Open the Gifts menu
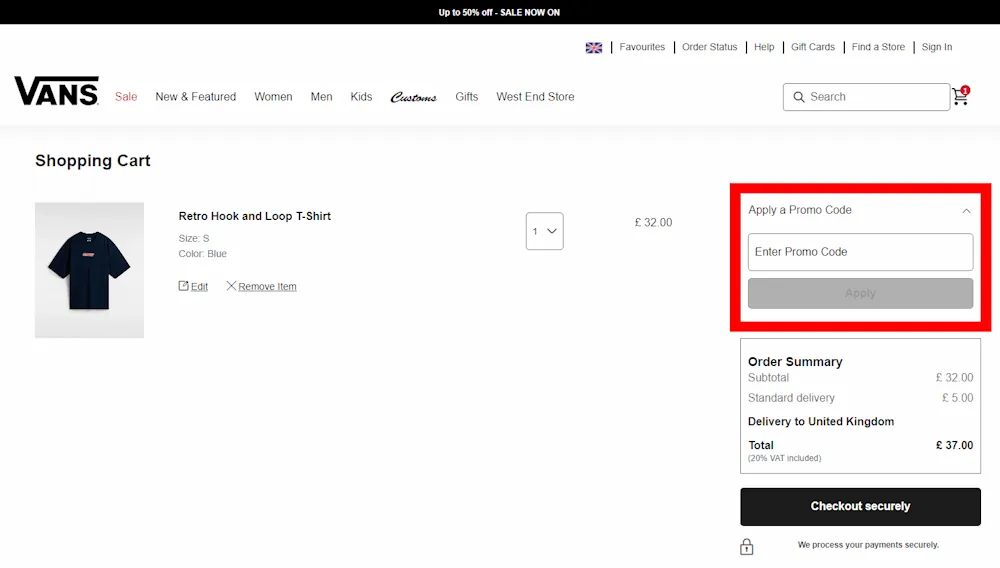The image size is (1000, 568). [x=467, y=97]
